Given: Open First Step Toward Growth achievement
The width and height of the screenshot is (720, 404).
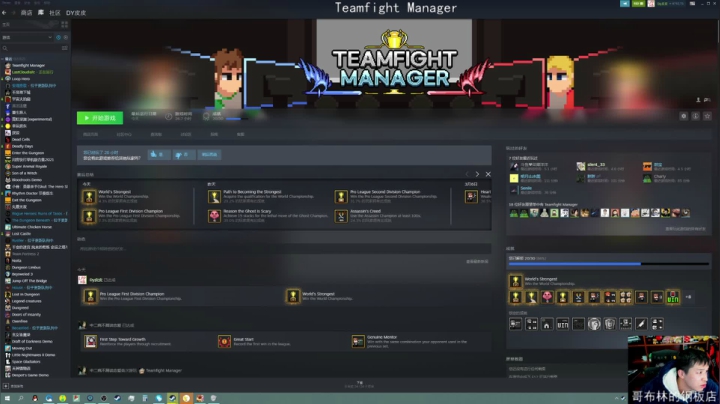Looking at the screenshot, I should 128,341.
